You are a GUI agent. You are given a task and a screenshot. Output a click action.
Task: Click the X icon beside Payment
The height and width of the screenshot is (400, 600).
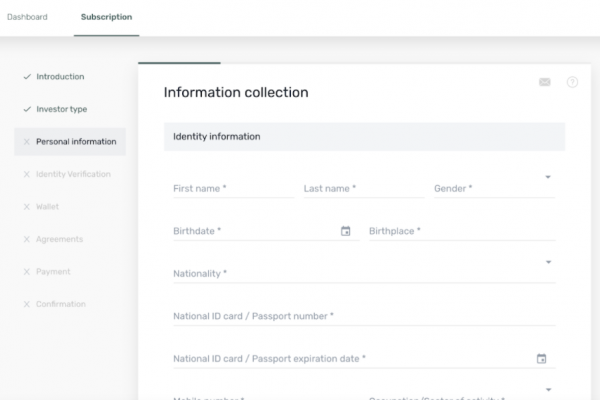[x=26, y=272]
